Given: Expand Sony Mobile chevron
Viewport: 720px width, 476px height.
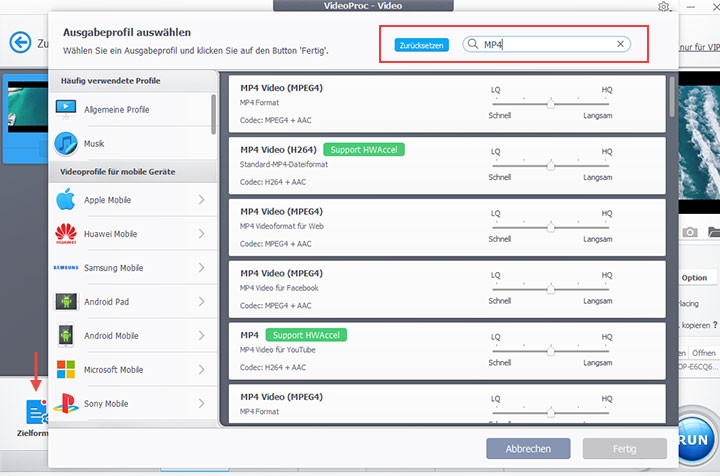Looking at the screenshot, I should [202, 403].
